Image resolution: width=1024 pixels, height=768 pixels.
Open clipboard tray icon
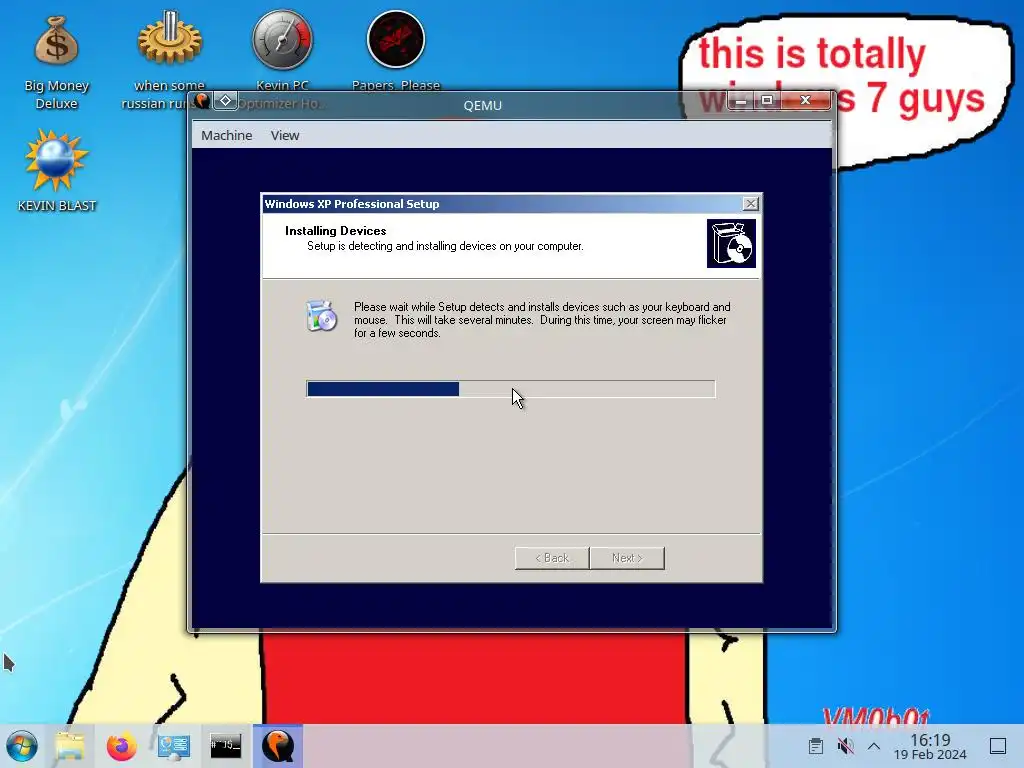click(815, 746)
